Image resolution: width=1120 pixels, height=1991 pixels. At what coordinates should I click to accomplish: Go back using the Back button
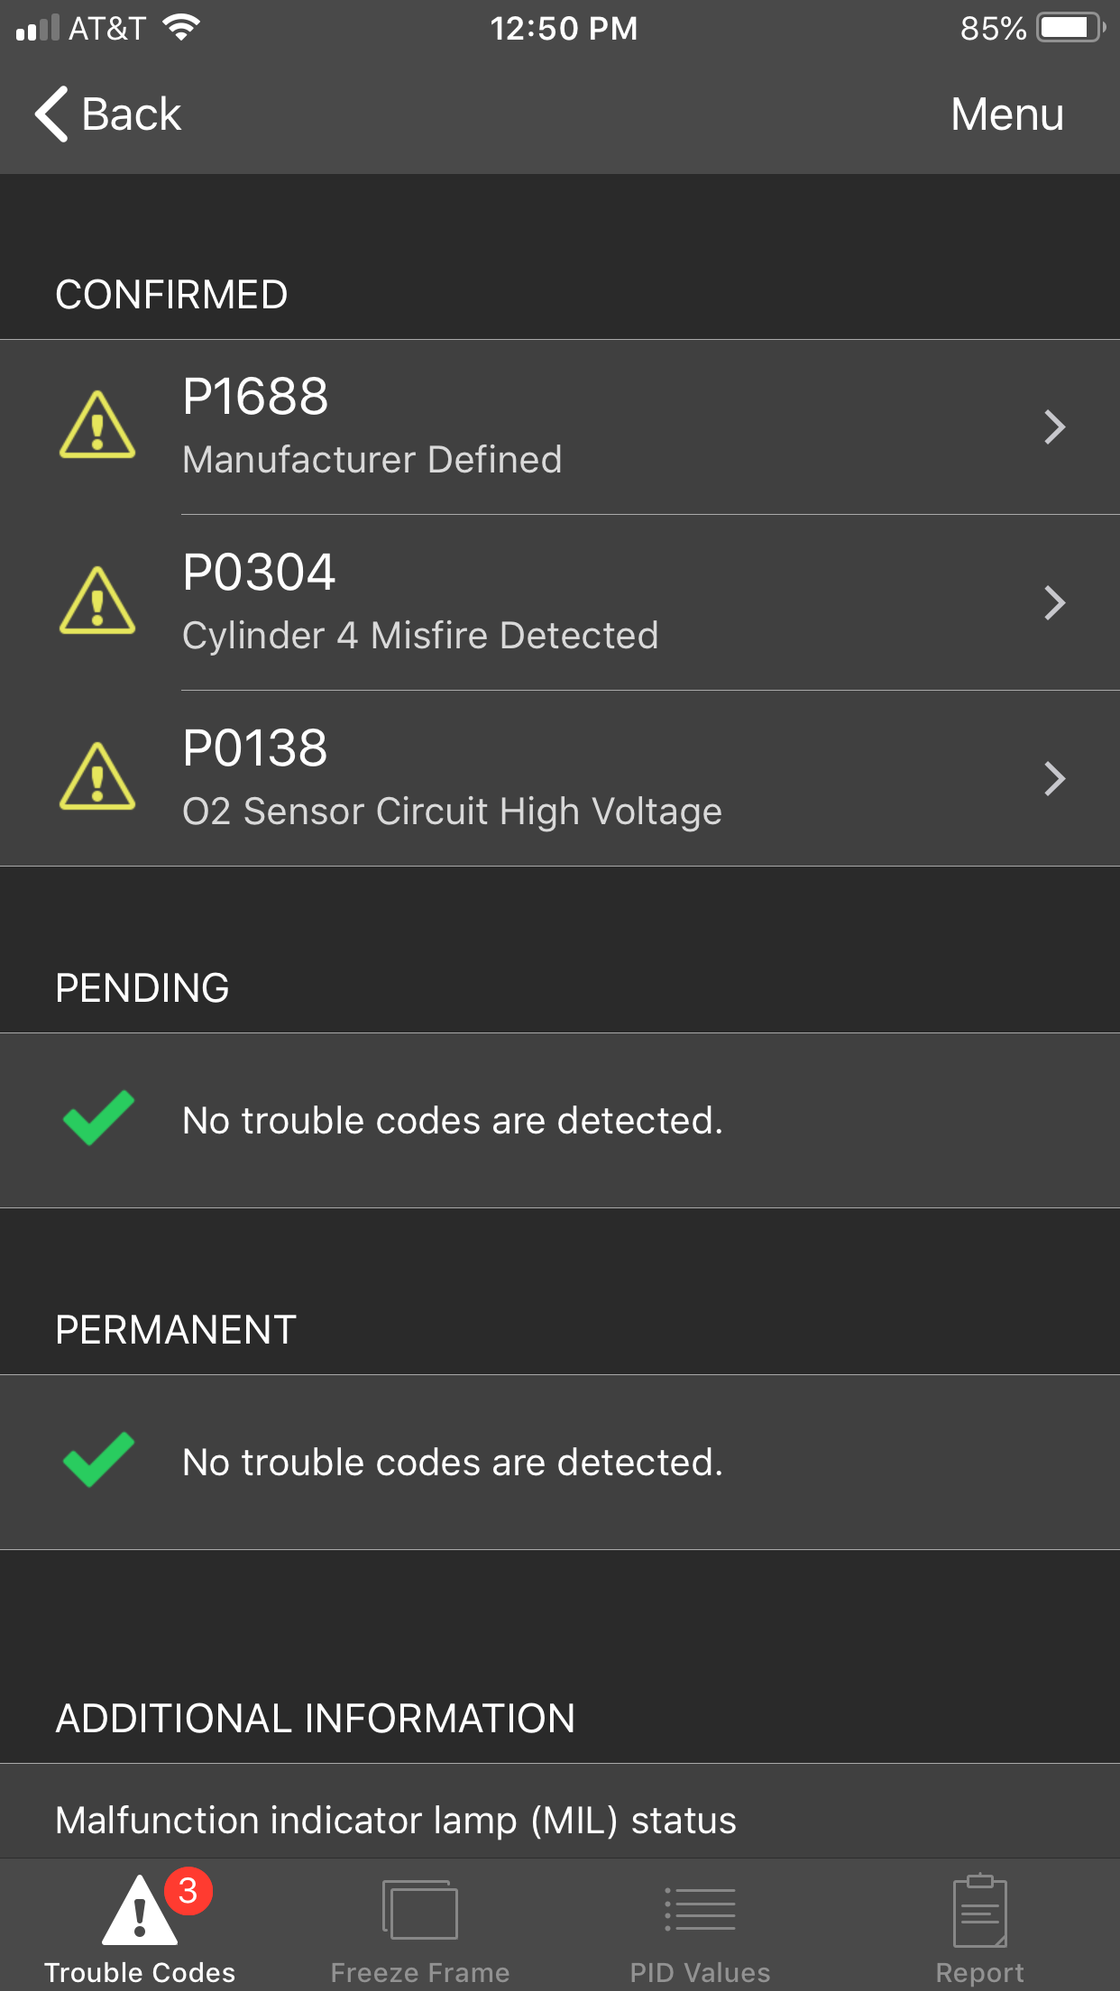pos(108,114)
